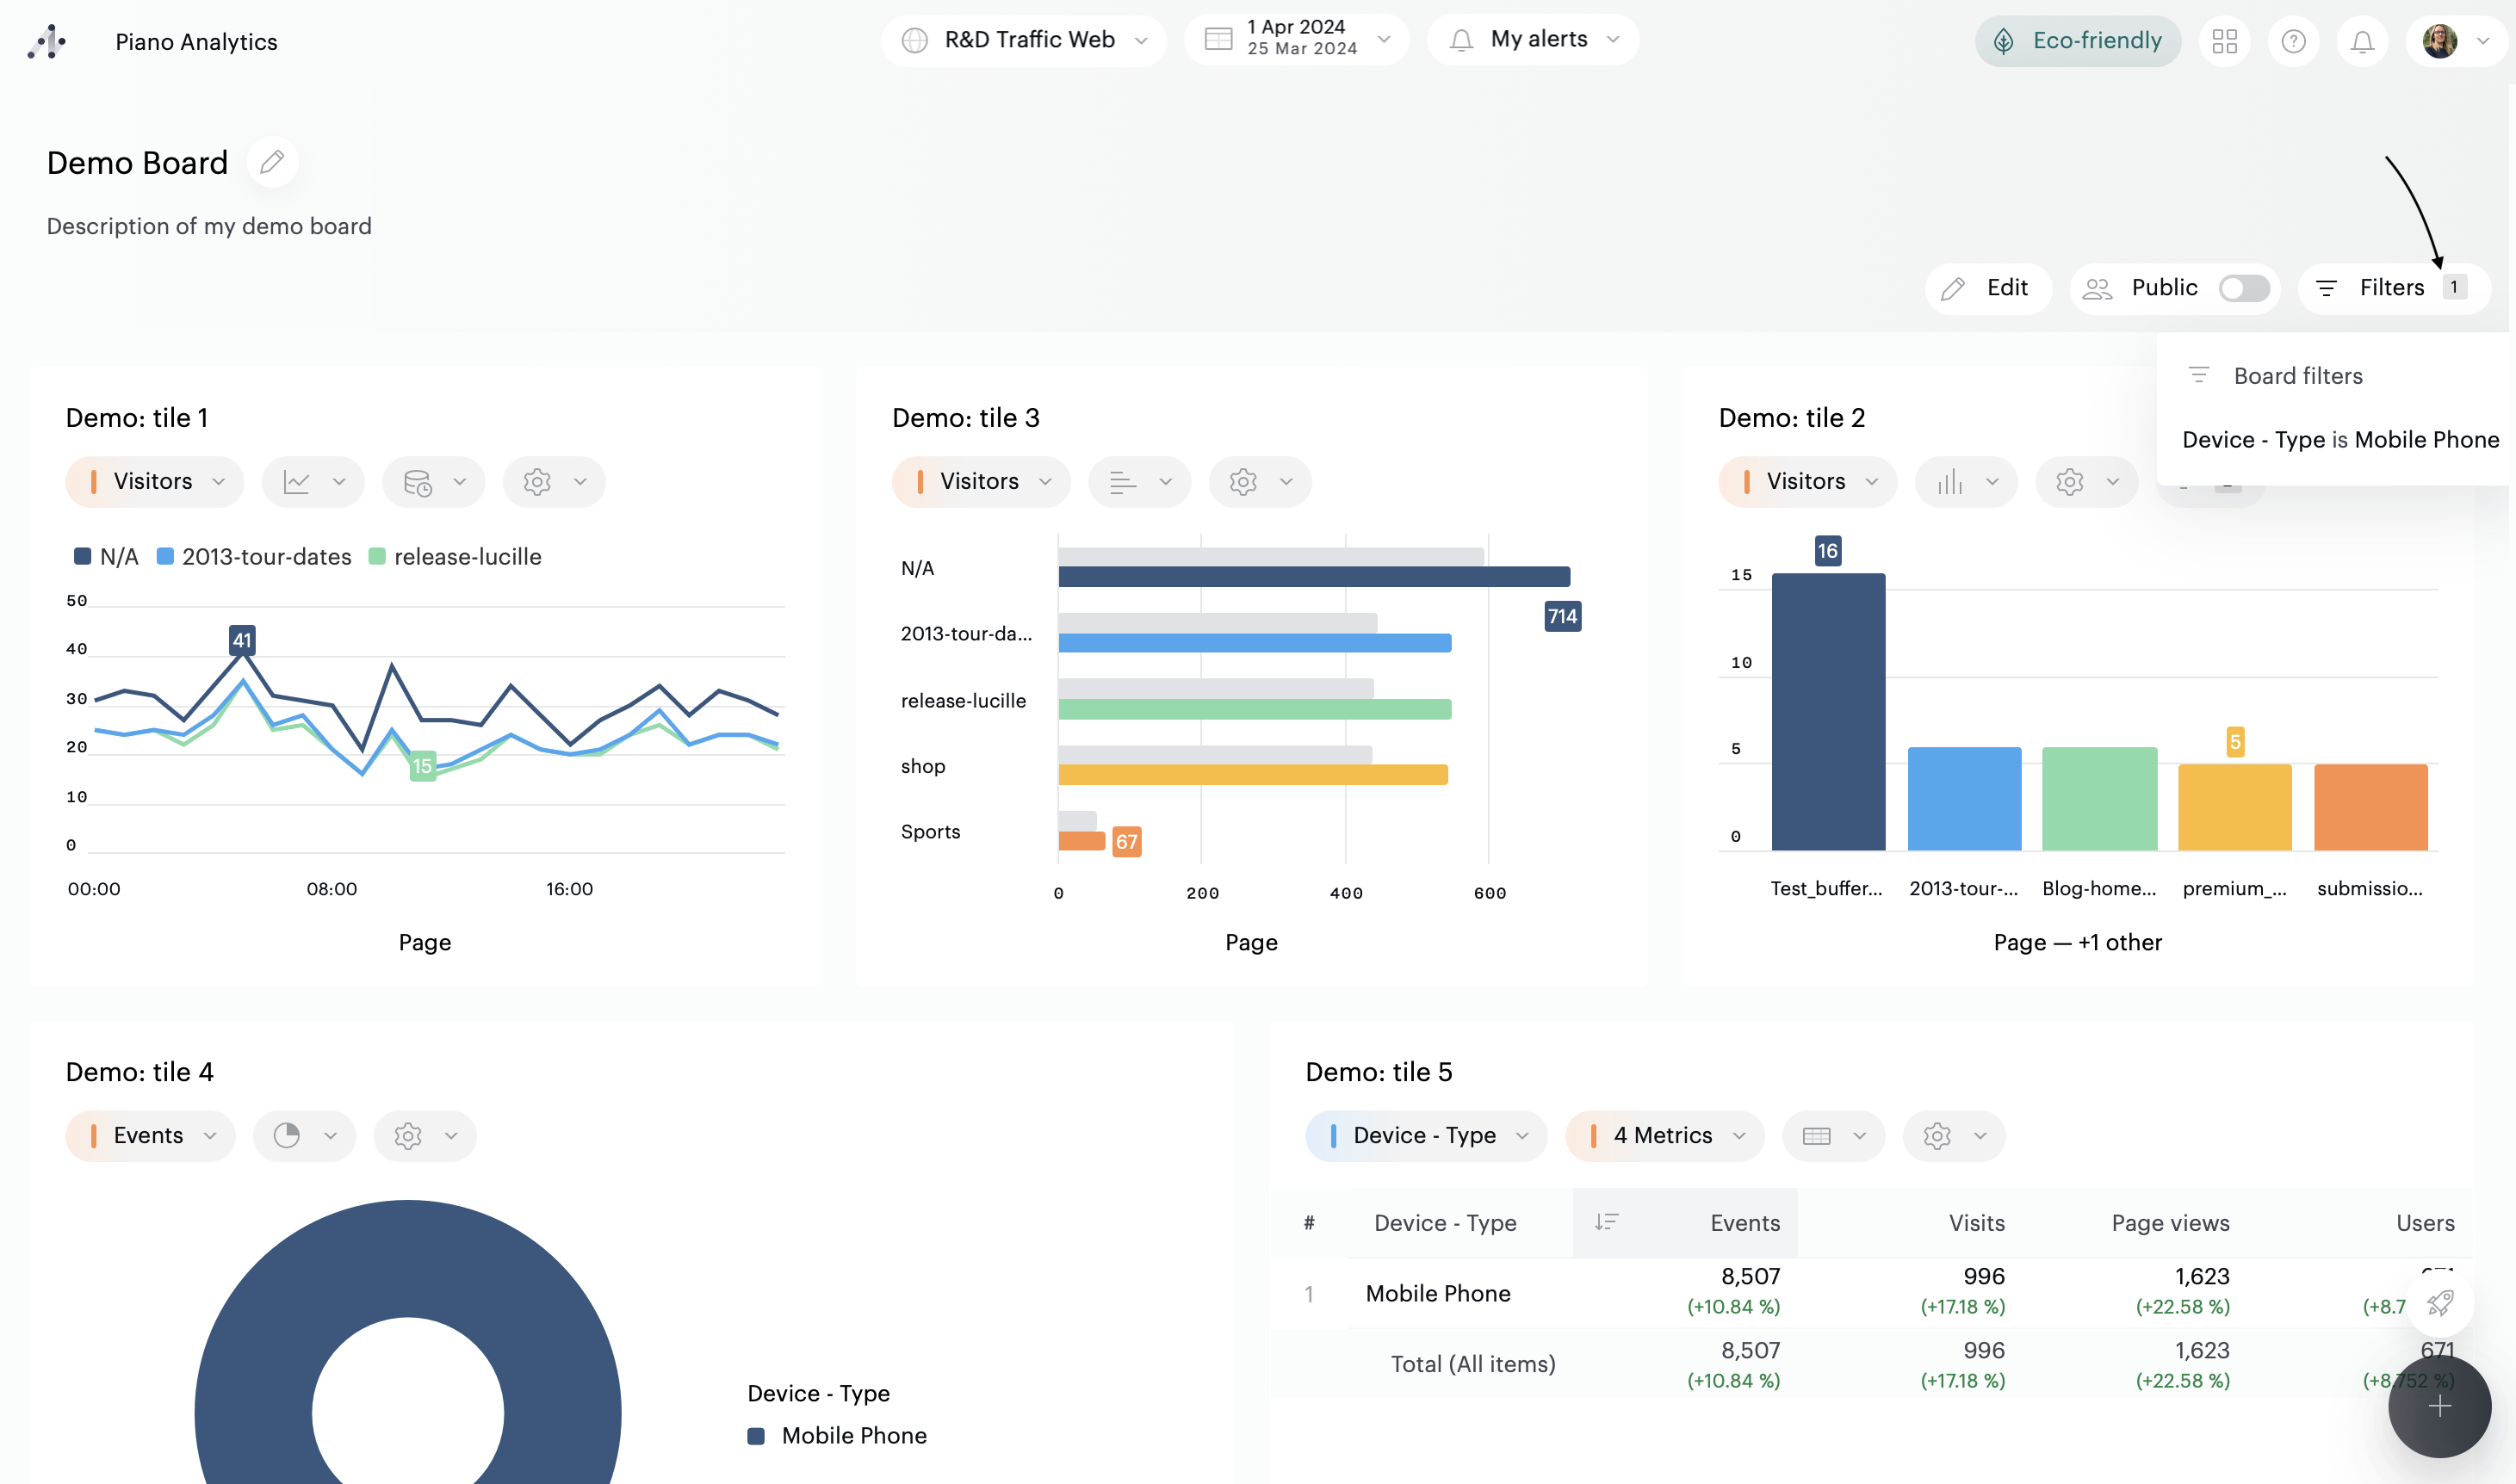Click the pencil icon beside Demo Board title

click(x=272, y=162)
